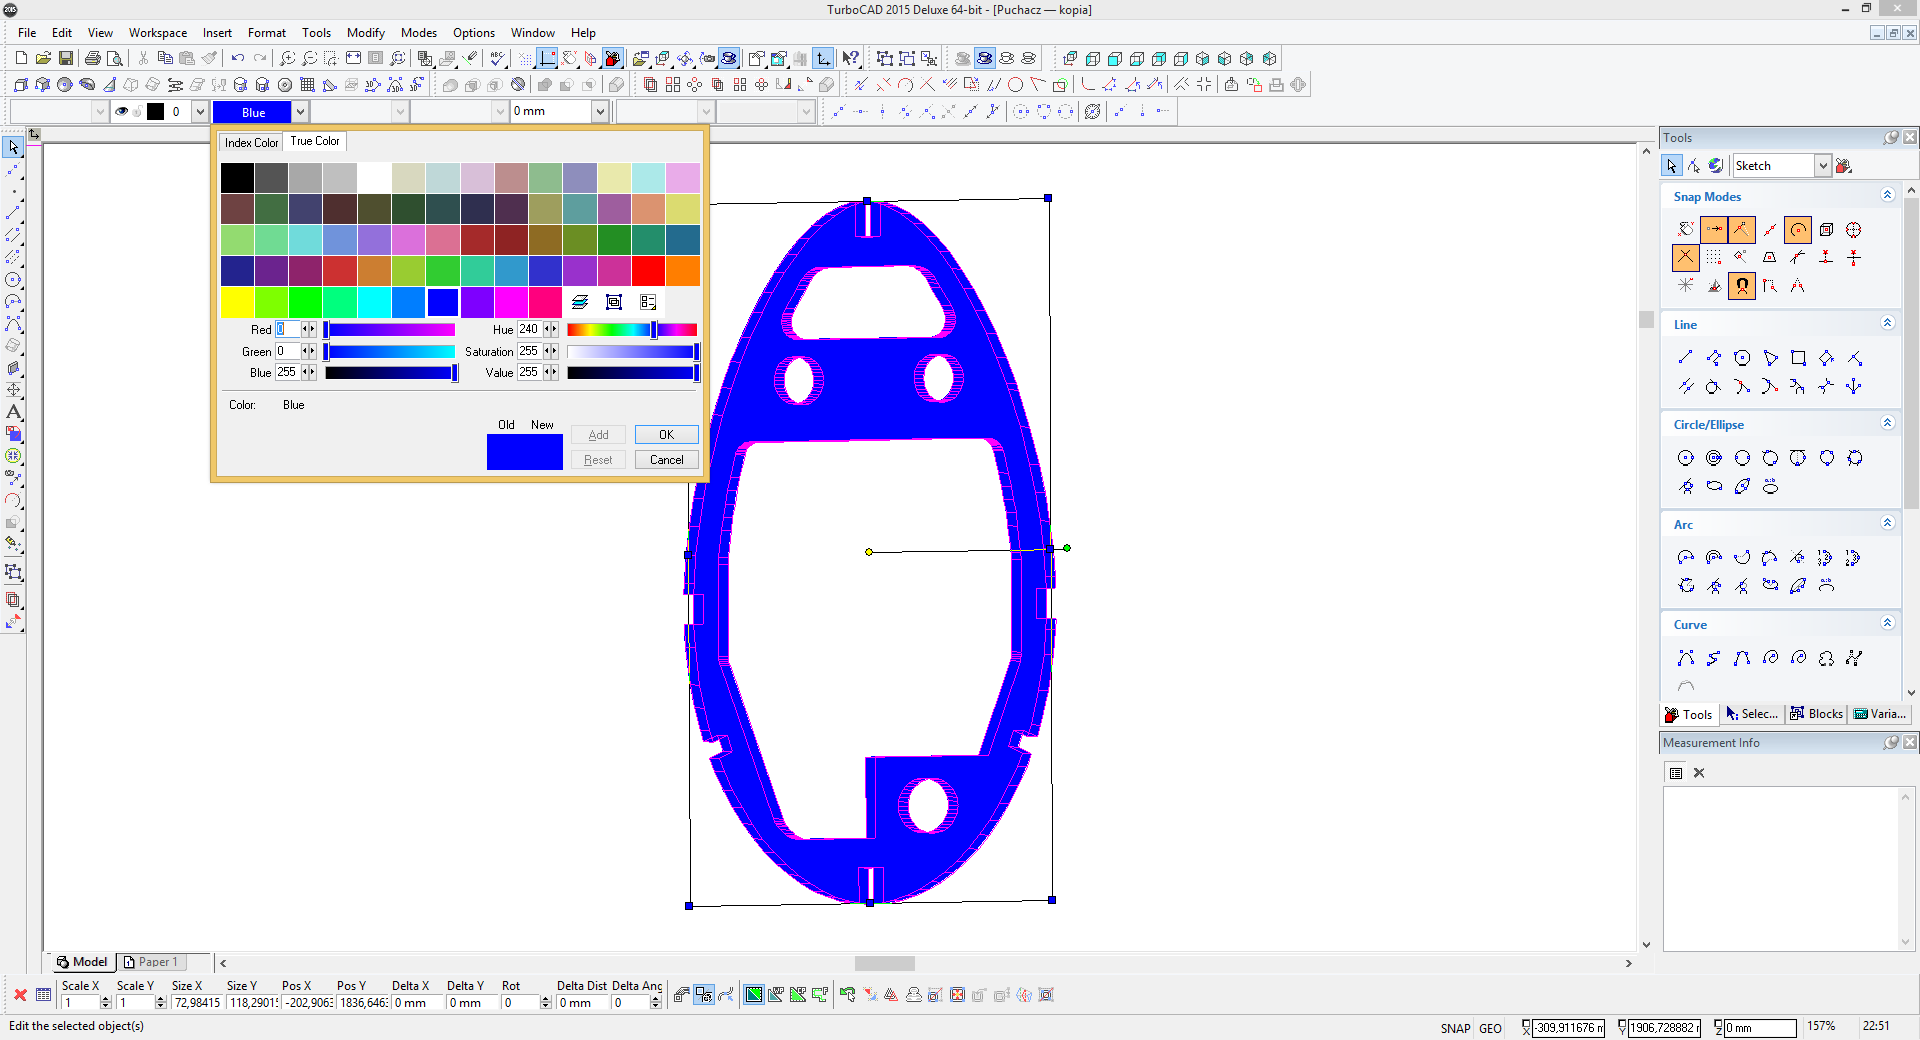The height and width of the screenshot is (1040, 1920).
Task: Toggle the layer visibility eye icon
Action: (x=122, y=112)
